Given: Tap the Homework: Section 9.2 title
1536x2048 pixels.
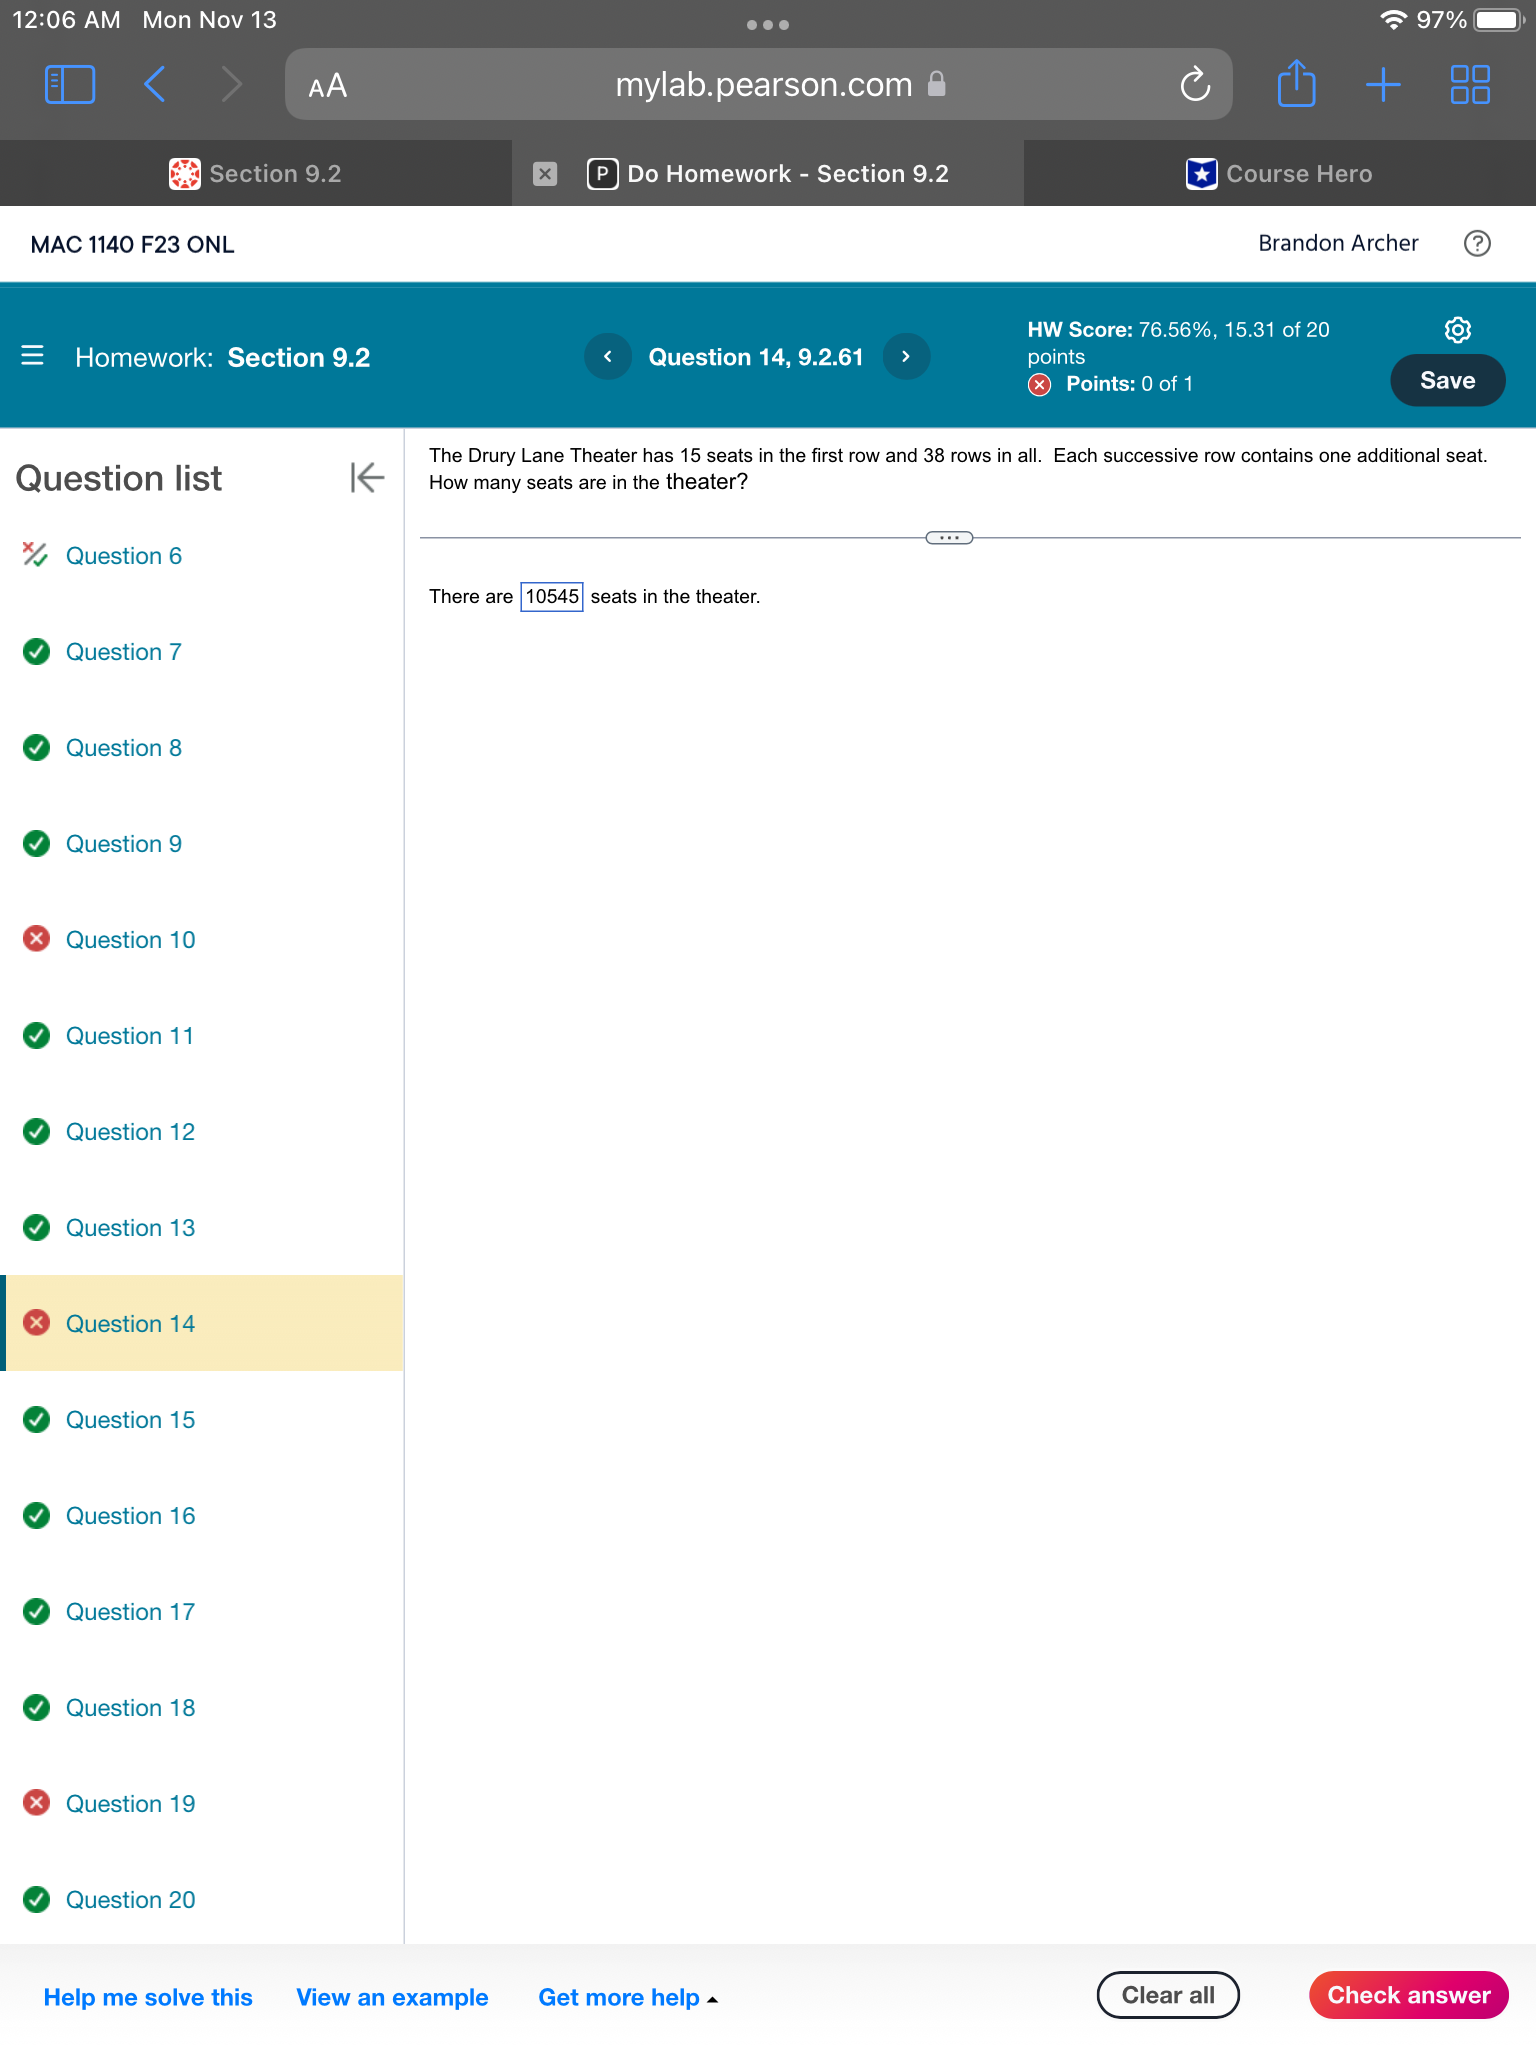Looking at the screenshot, I should pyautogui.click(x=222, y=357).
